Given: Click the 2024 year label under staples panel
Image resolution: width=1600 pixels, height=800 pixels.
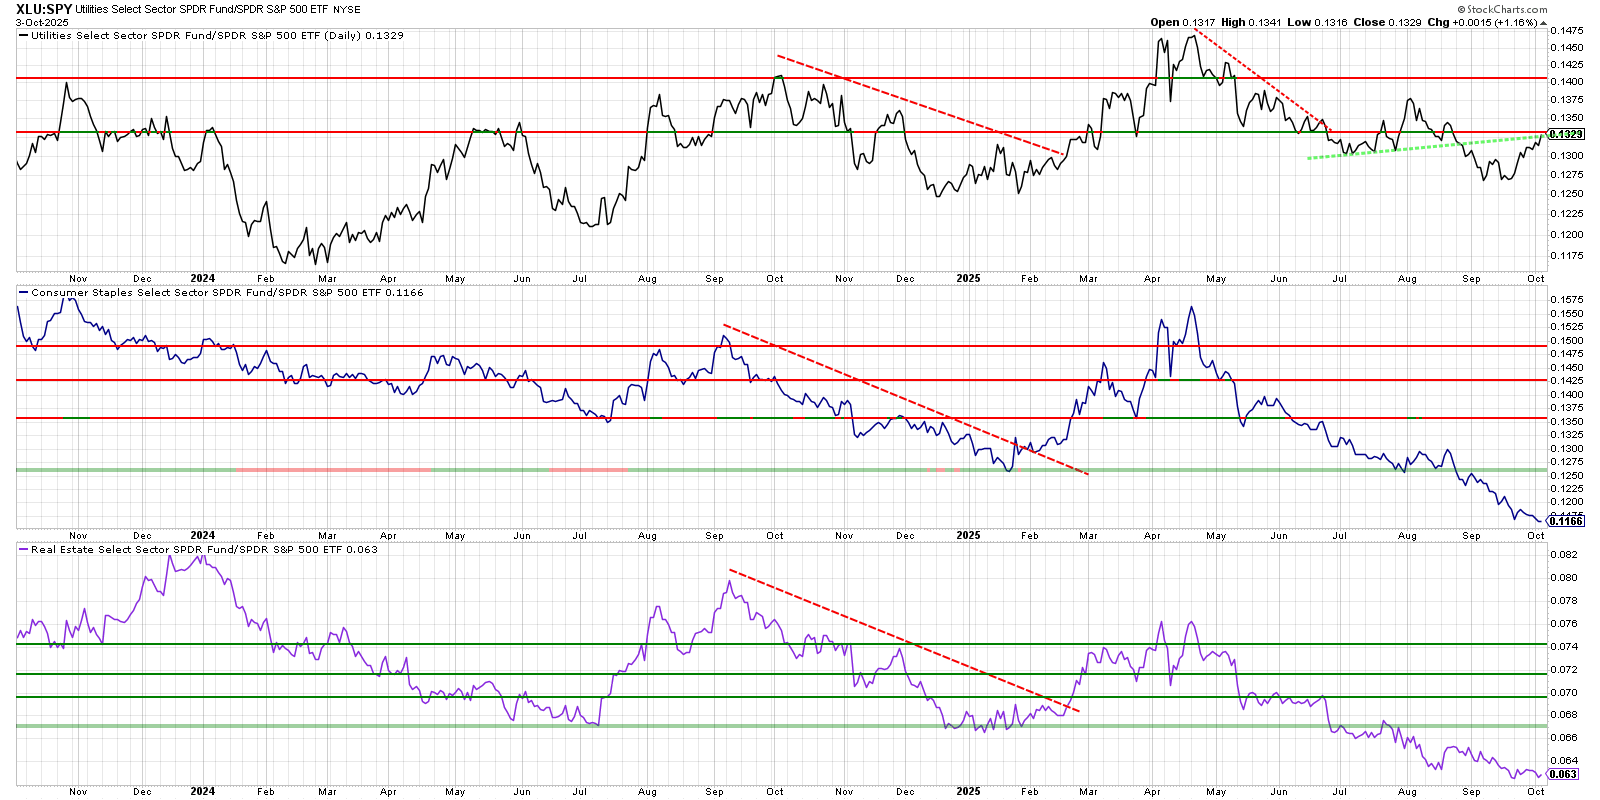Looking at the screenshot, I should tap(203, 535).
